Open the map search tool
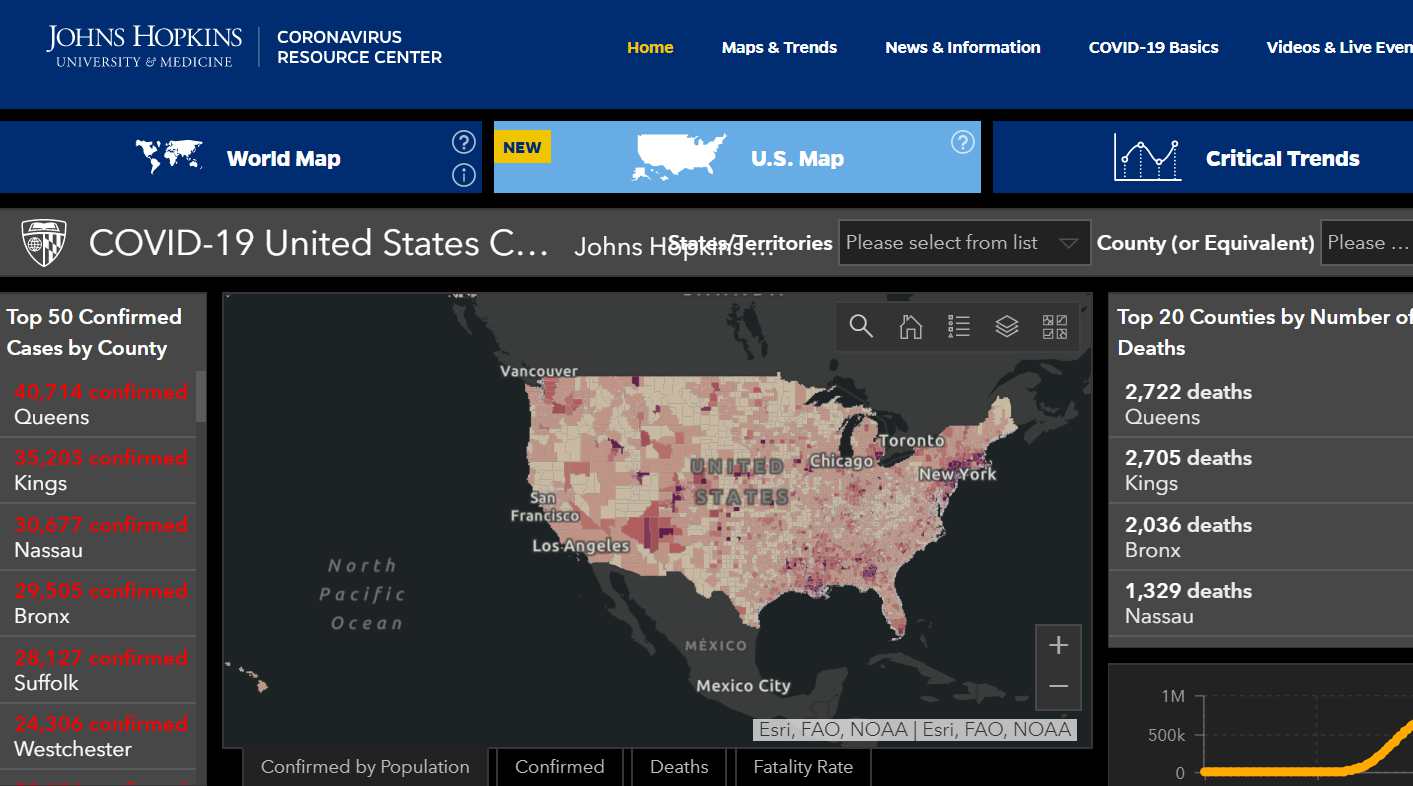The height and width of the screenshot is (786, 1413). pos(861,326)
